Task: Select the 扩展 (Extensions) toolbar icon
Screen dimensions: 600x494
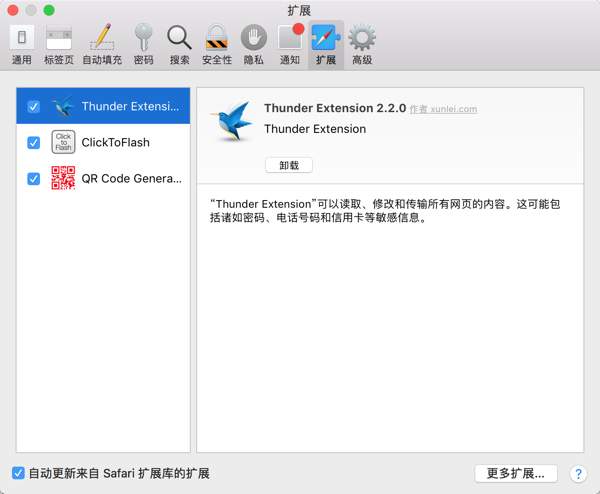Action: coord(326,45)
